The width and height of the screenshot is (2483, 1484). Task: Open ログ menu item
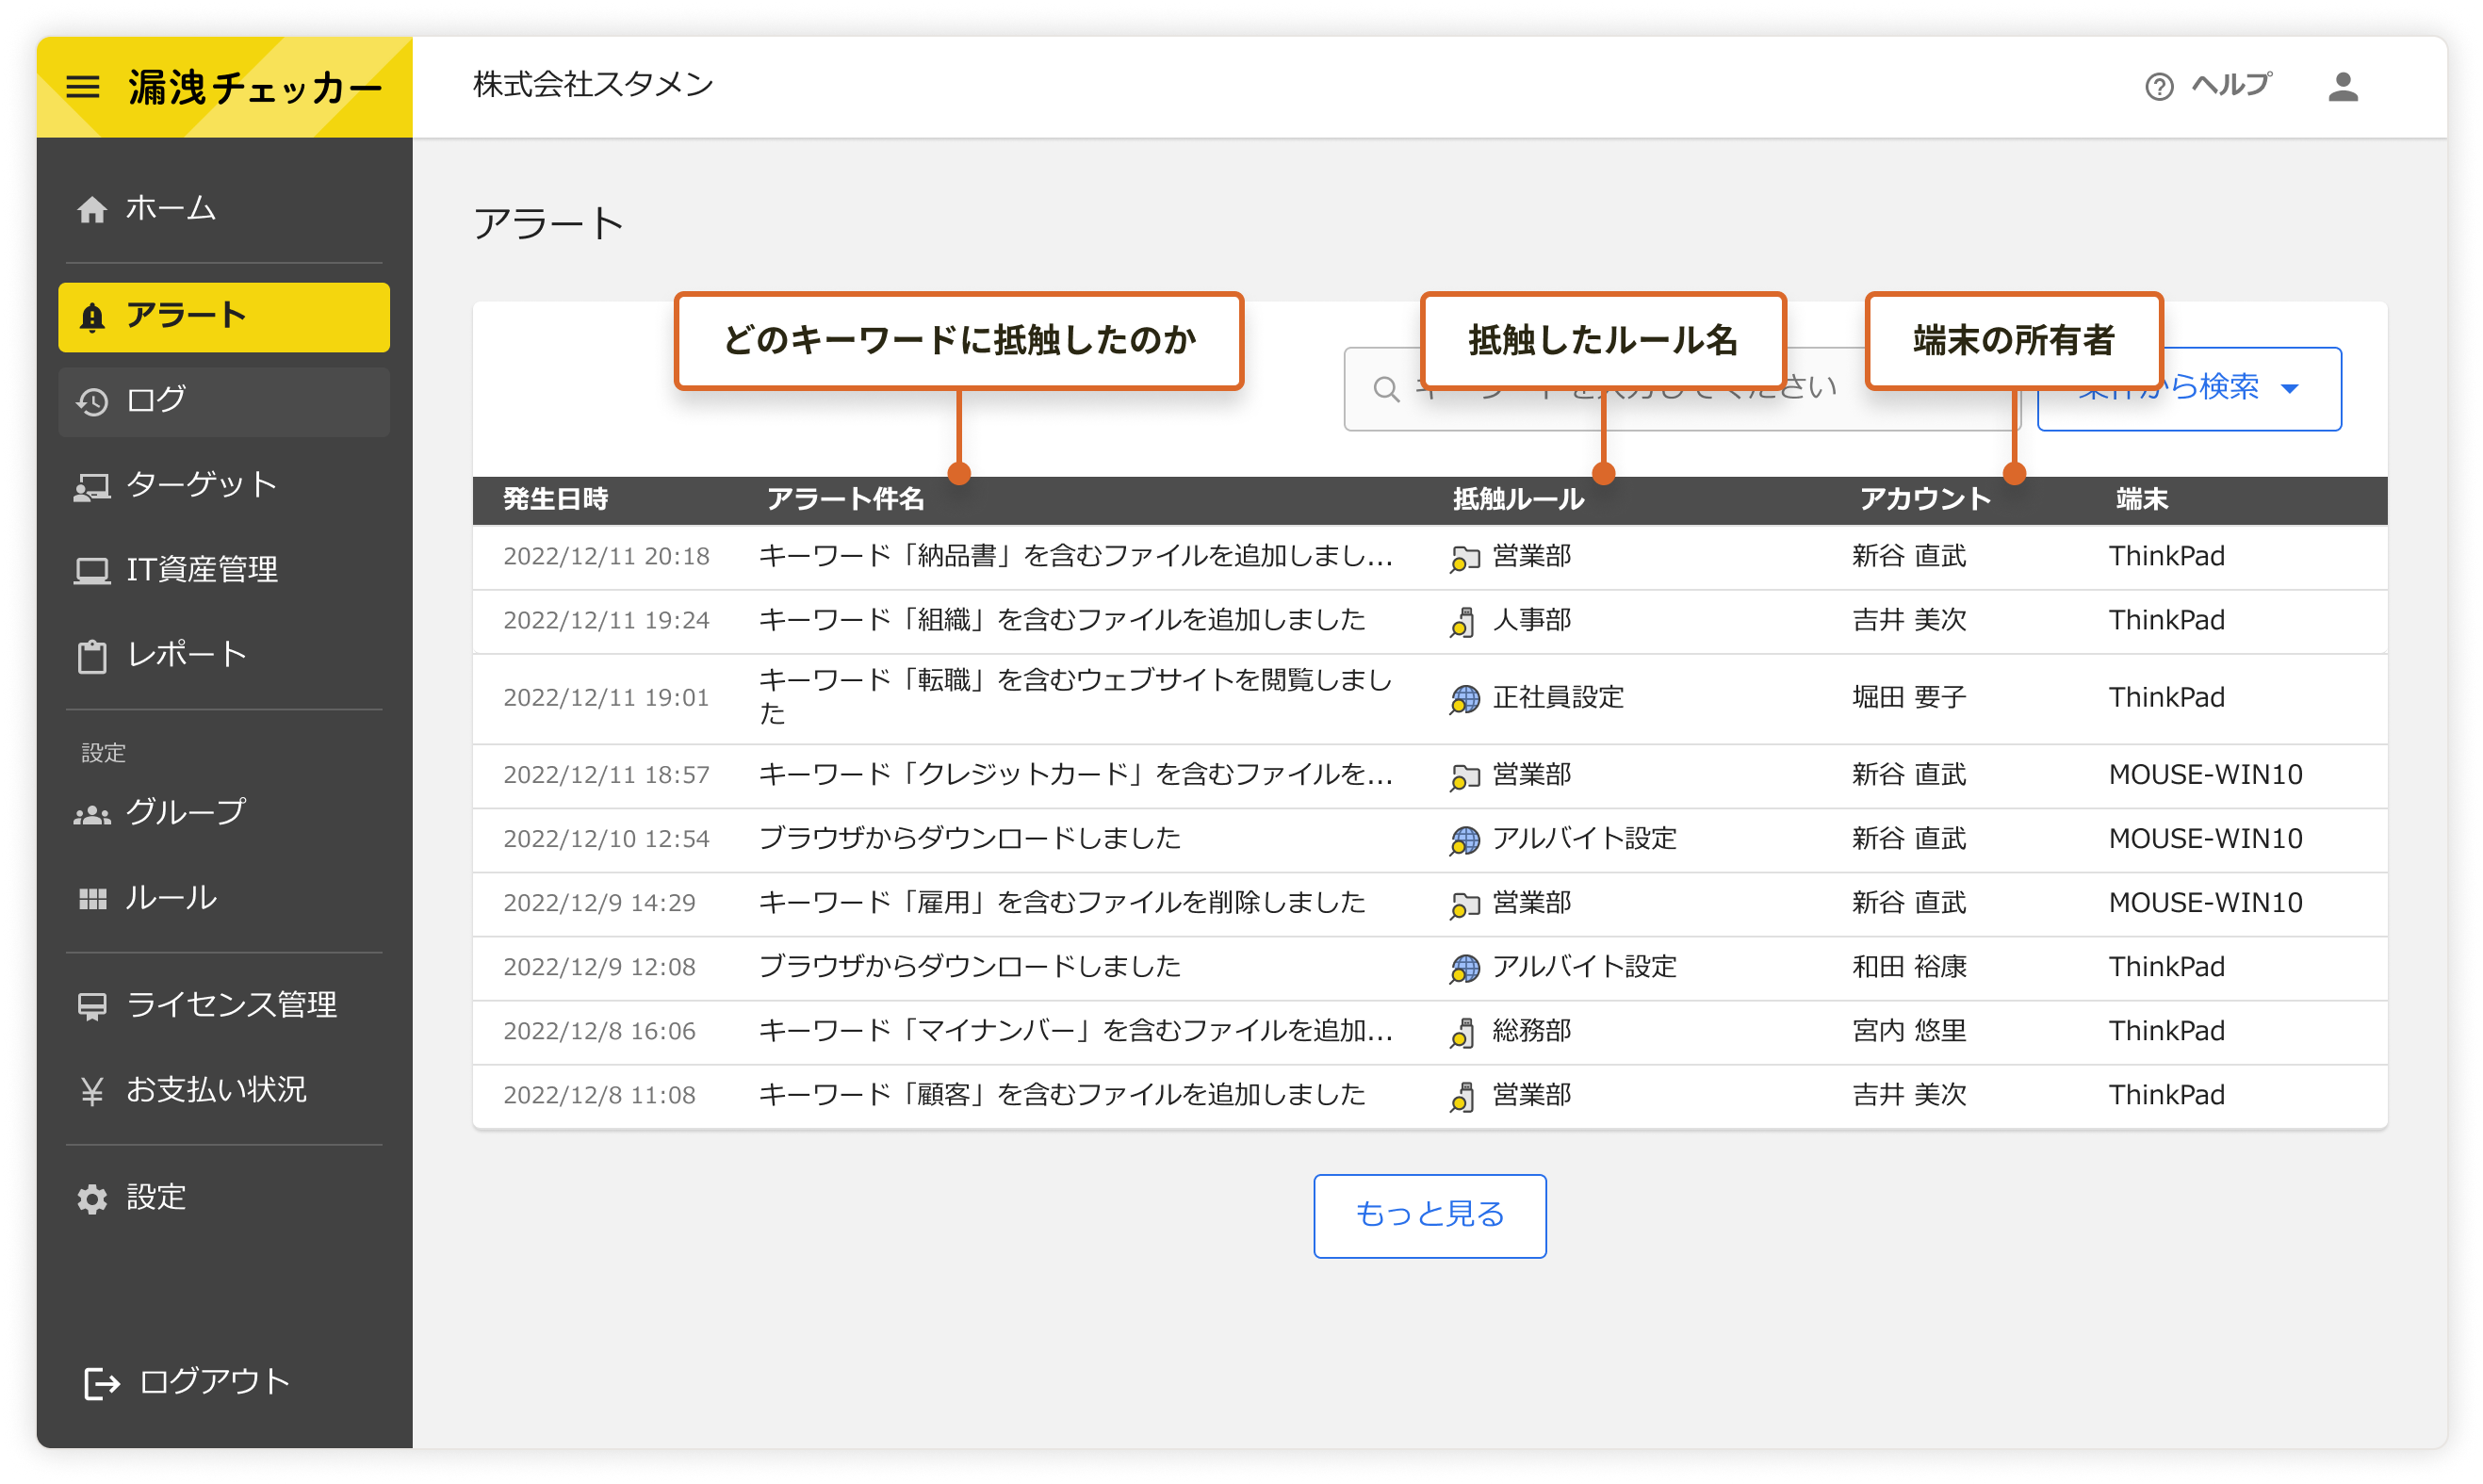224,401
